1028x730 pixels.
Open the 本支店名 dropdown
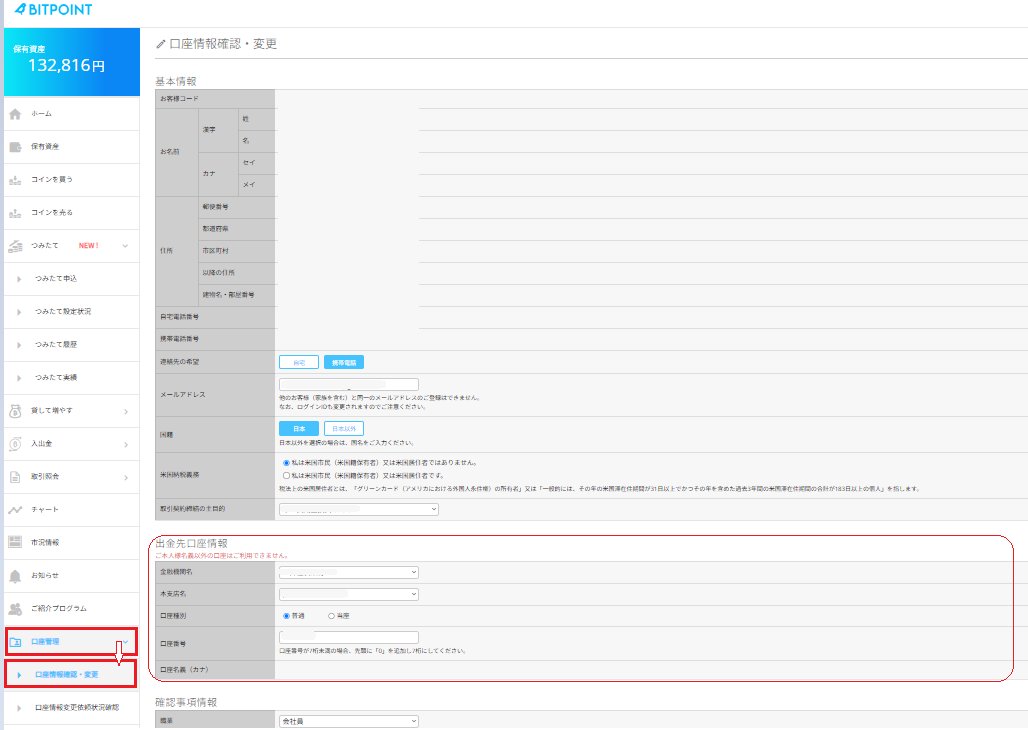[349, 594]
